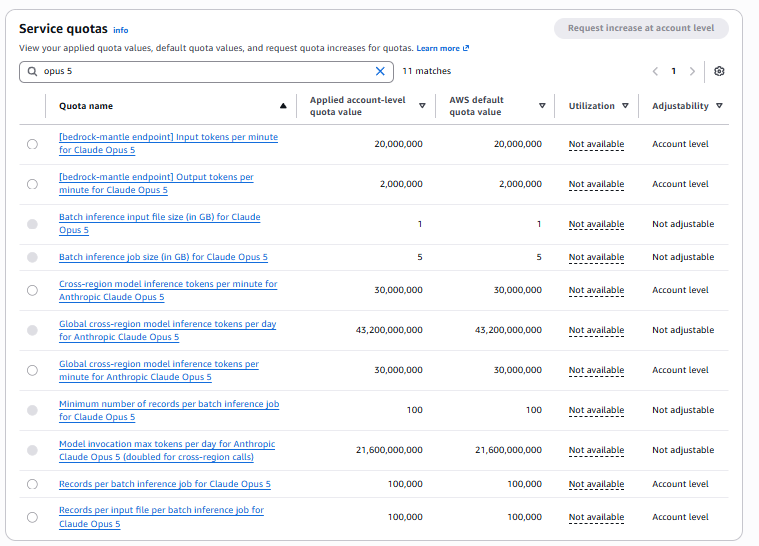This screenshot has height=546, width=759.
Task: Click the Adjustability column header text
Action: (680, 106)
